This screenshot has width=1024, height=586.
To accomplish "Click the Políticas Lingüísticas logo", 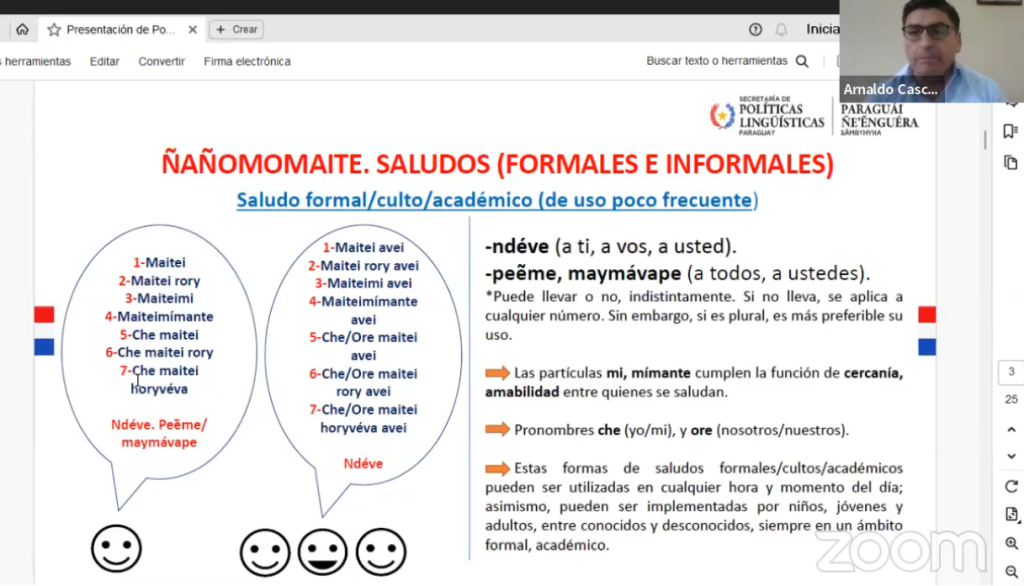I will tap(767, 116).
